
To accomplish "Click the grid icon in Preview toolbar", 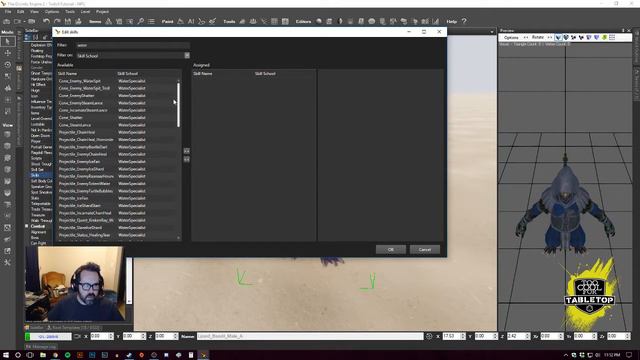I will coord(612,38).
